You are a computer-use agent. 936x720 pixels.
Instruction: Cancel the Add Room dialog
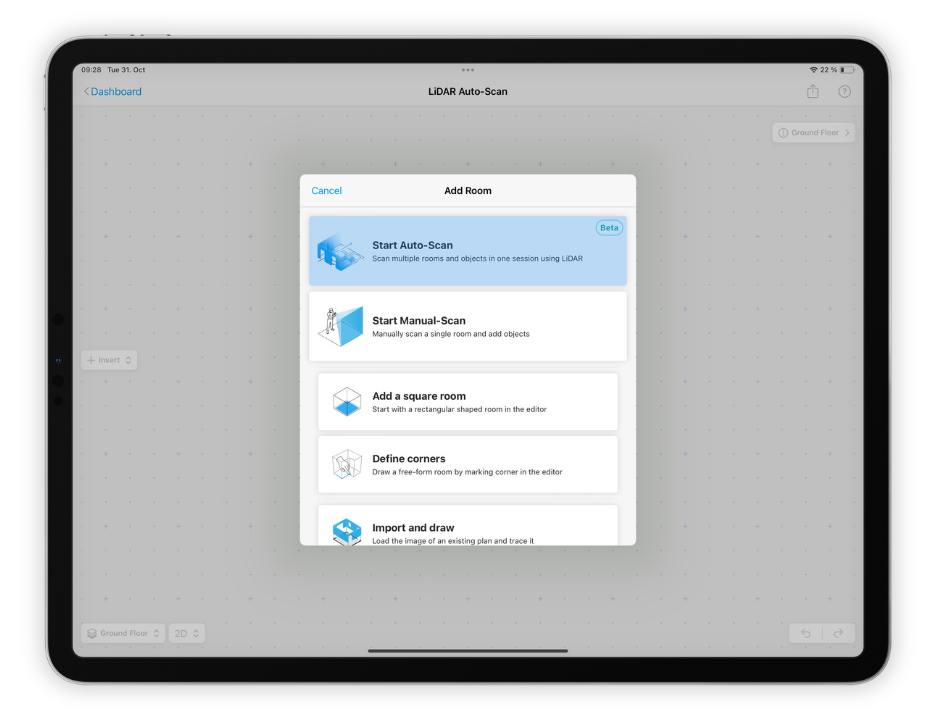click(326, 191)
